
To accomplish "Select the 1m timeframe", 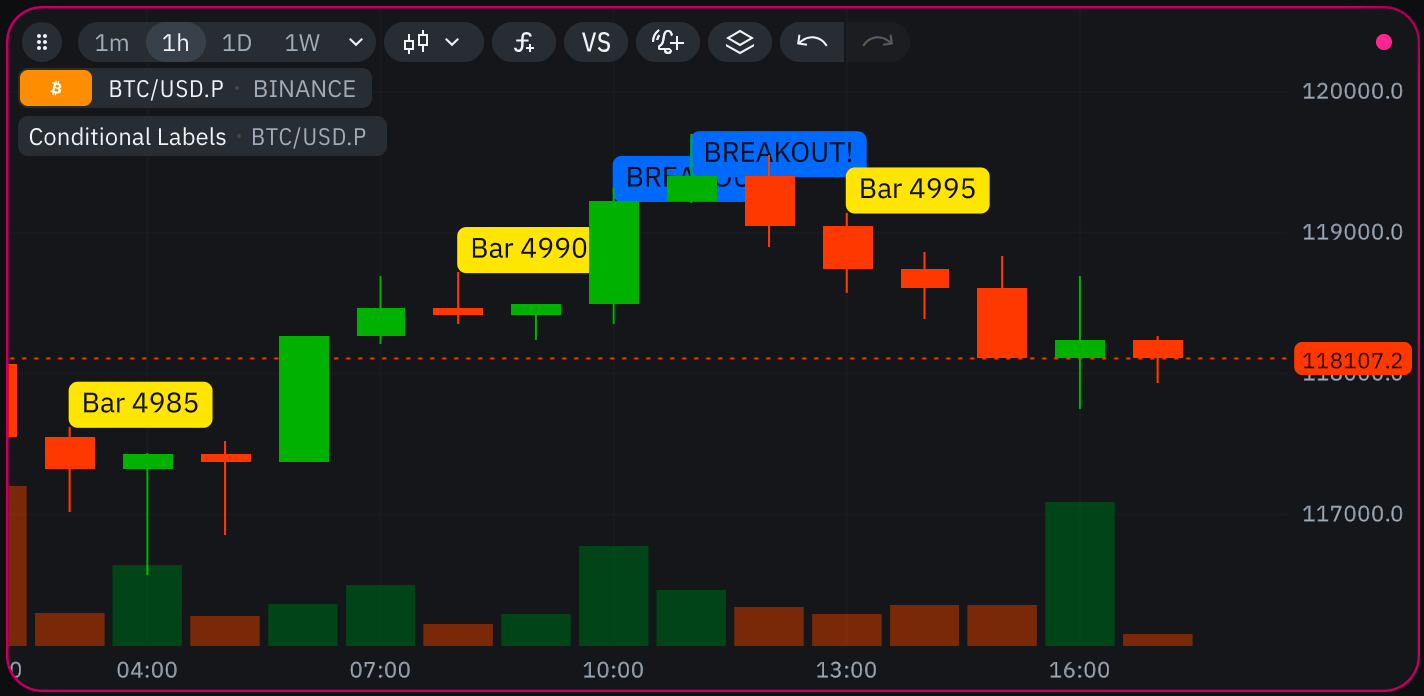I will click(x=112, y=43).
